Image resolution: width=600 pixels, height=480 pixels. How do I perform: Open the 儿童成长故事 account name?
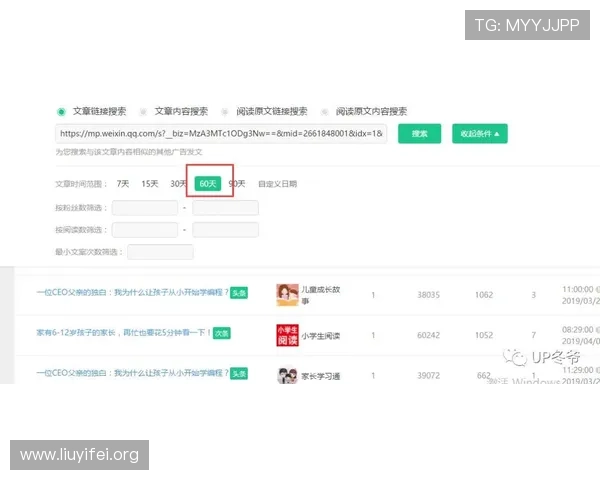tap(321, 295)
